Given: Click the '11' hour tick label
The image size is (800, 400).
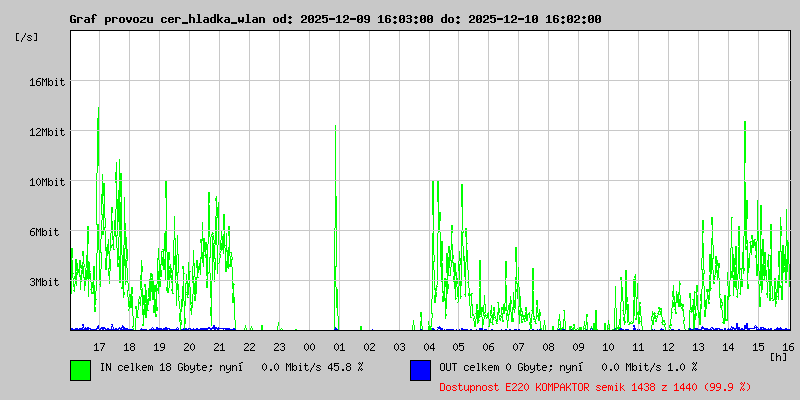Looking at the screenshot, I should pos(638,347).
